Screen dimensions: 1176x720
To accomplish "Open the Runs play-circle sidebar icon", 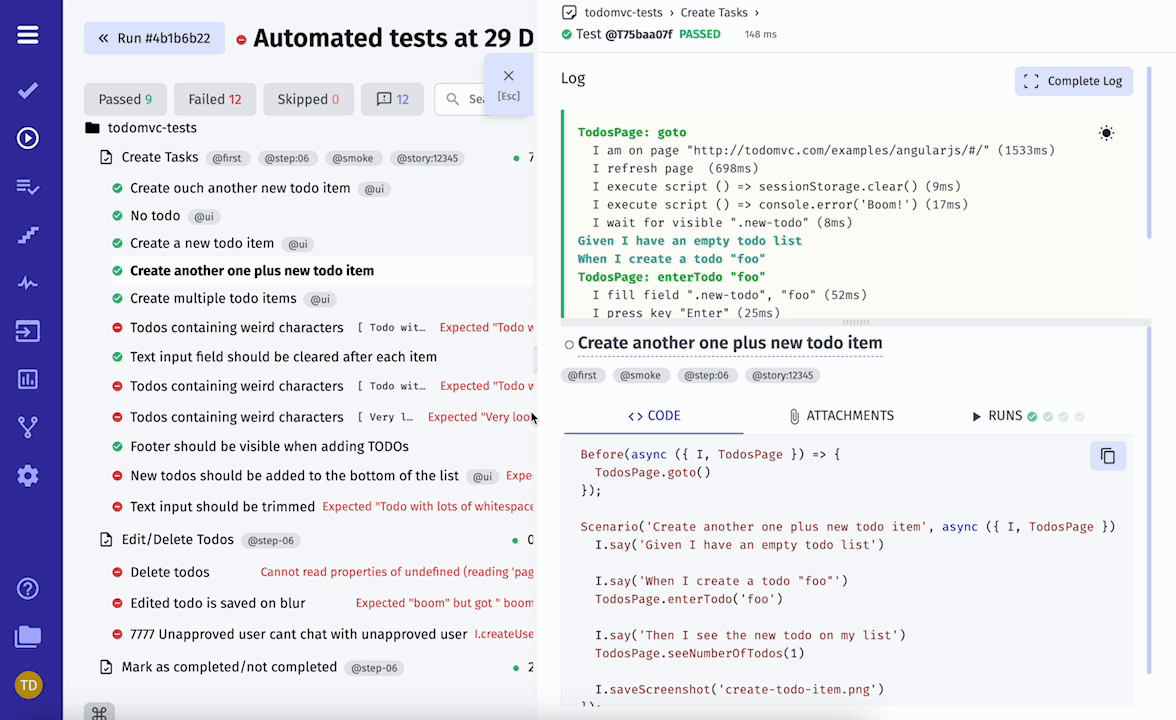I will pyautogui.click(x=28, y=138).
